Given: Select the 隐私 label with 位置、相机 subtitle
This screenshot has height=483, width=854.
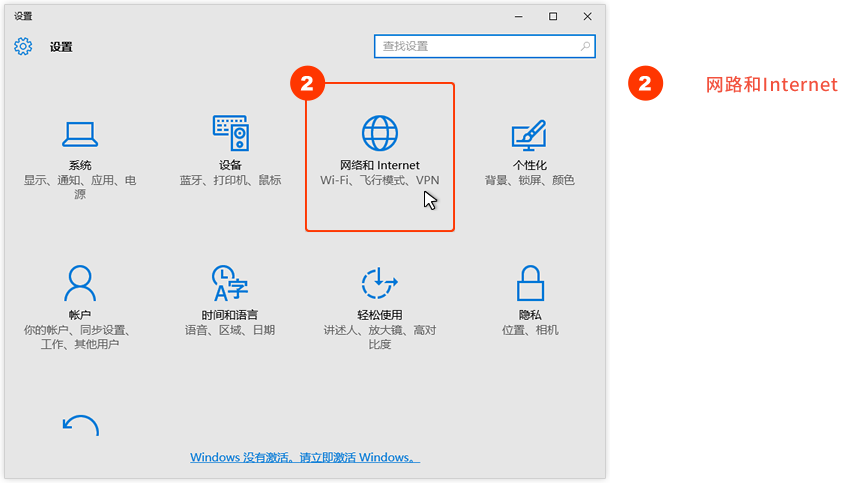Looking at the screenshot, I should click(529, 315).
